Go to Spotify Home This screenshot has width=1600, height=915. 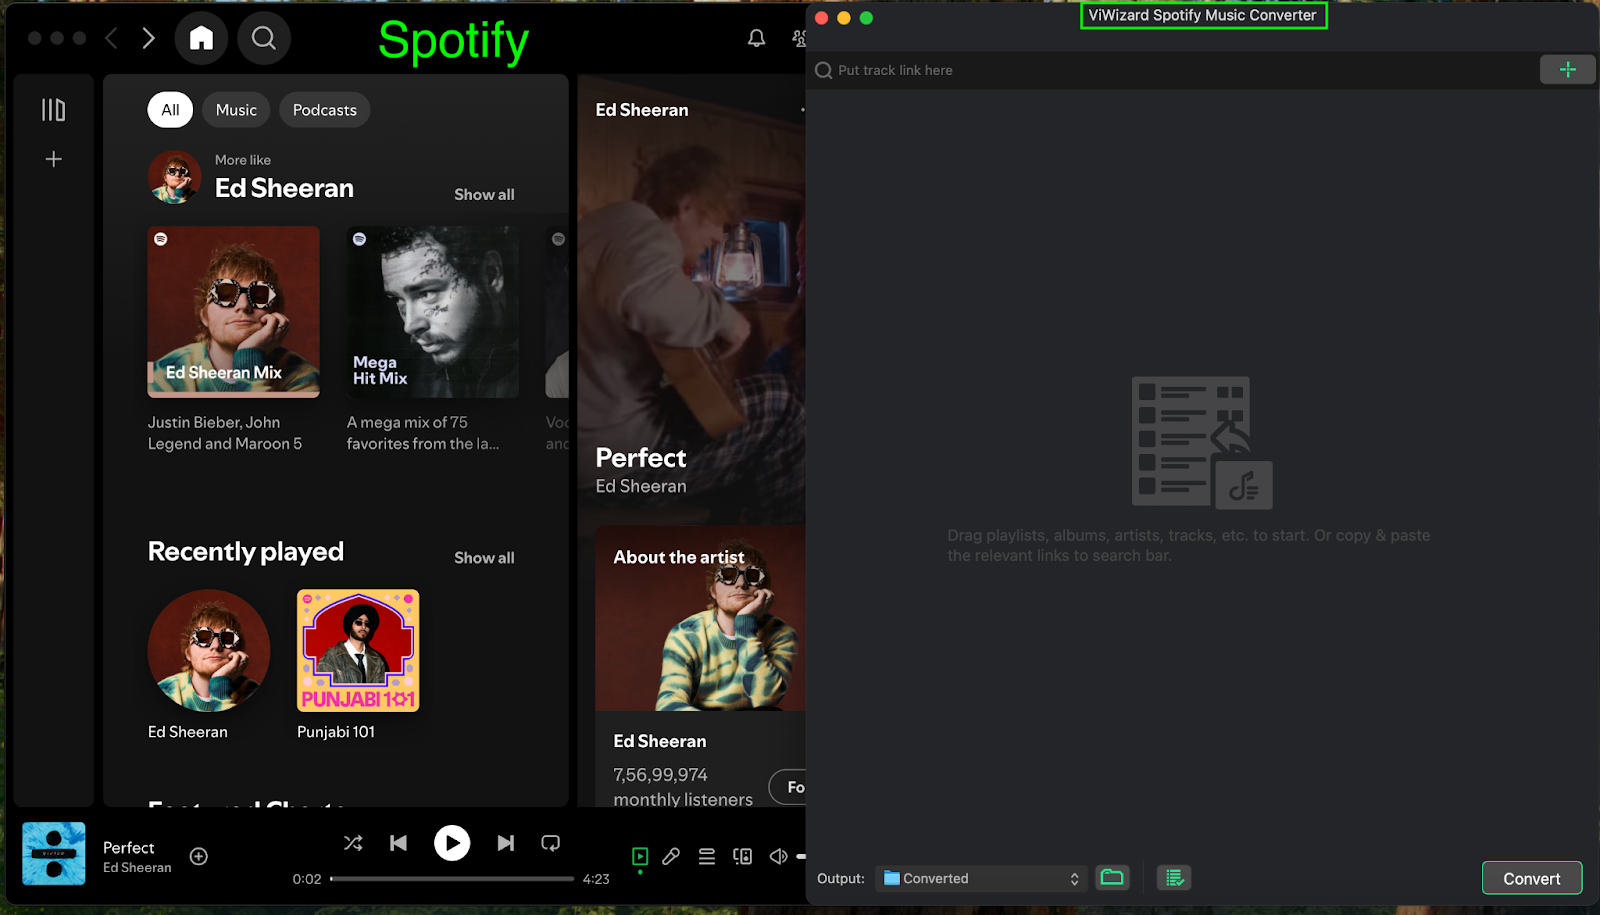(x=201, y=38)
